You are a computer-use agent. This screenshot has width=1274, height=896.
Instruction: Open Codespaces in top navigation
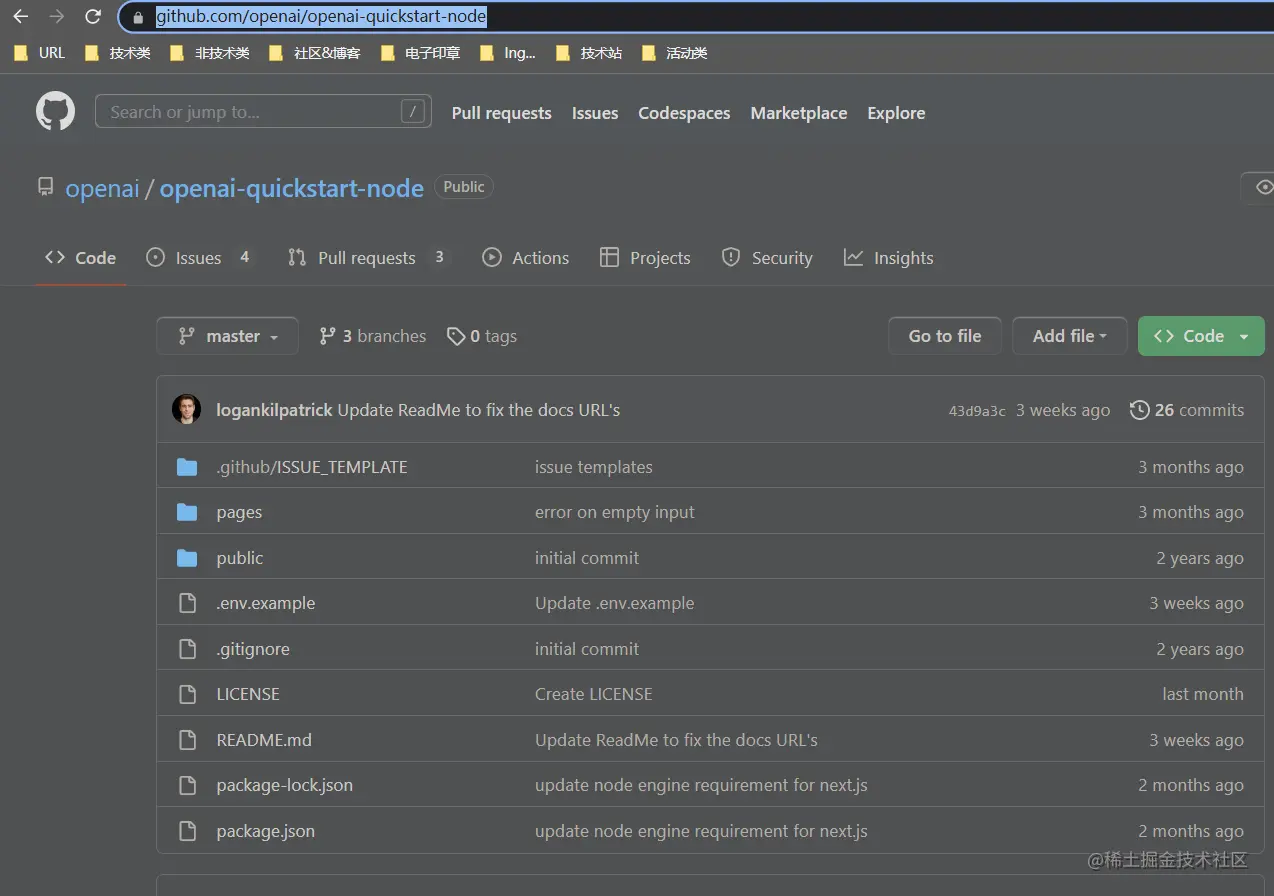click(x=684, y=113)
